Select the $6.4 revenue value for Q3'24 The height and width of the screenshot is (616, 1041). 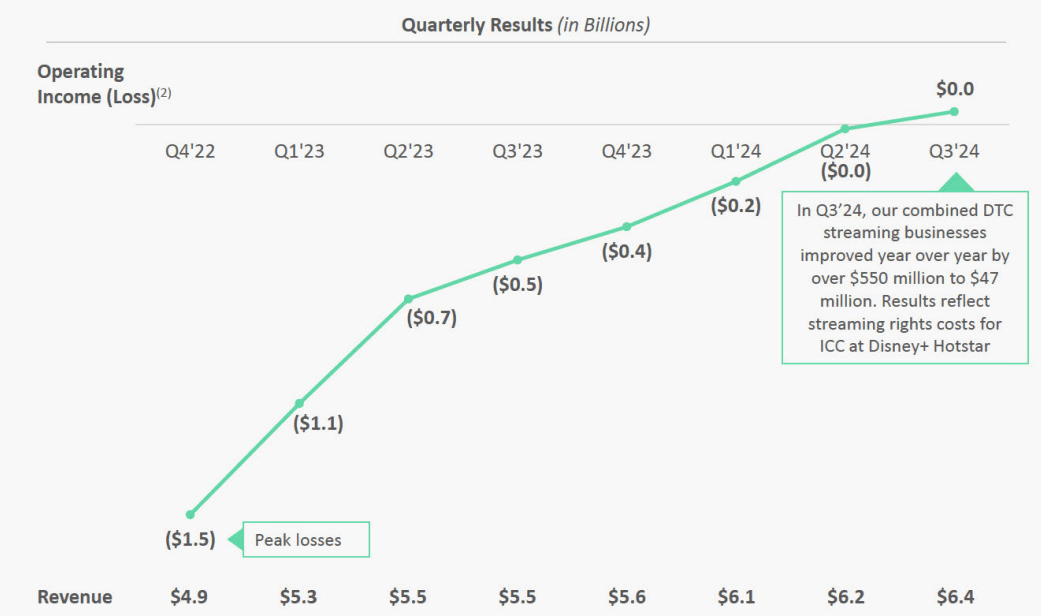pyautogui.click(x=954, y=597)
